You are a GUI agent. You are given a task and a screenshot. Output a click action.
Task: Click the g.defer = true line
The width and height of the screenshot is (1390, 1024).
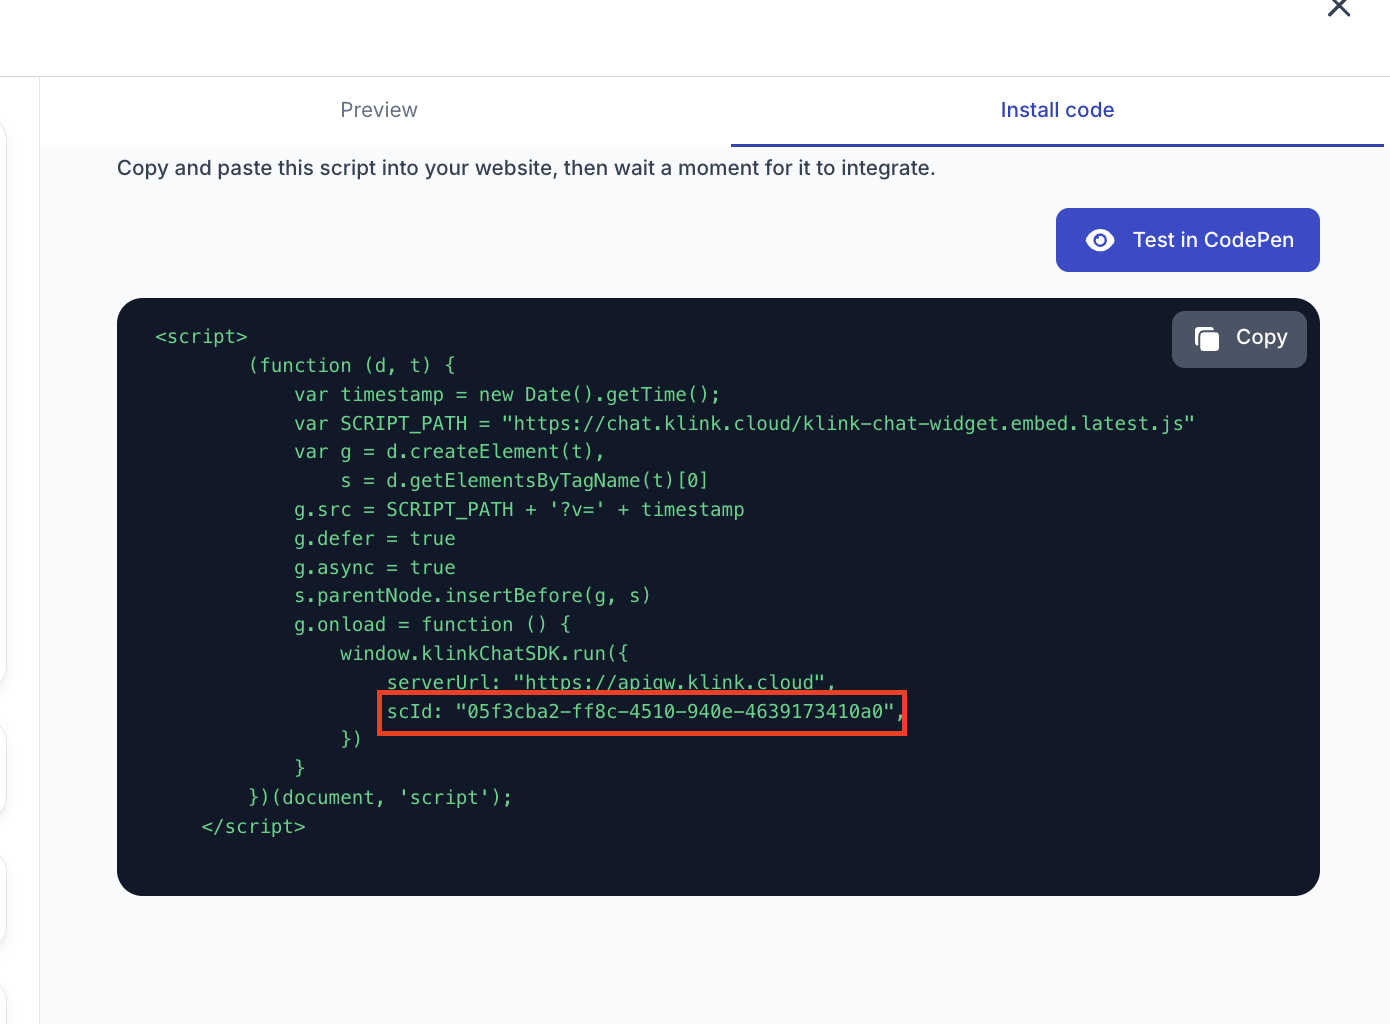pos(374,539)
